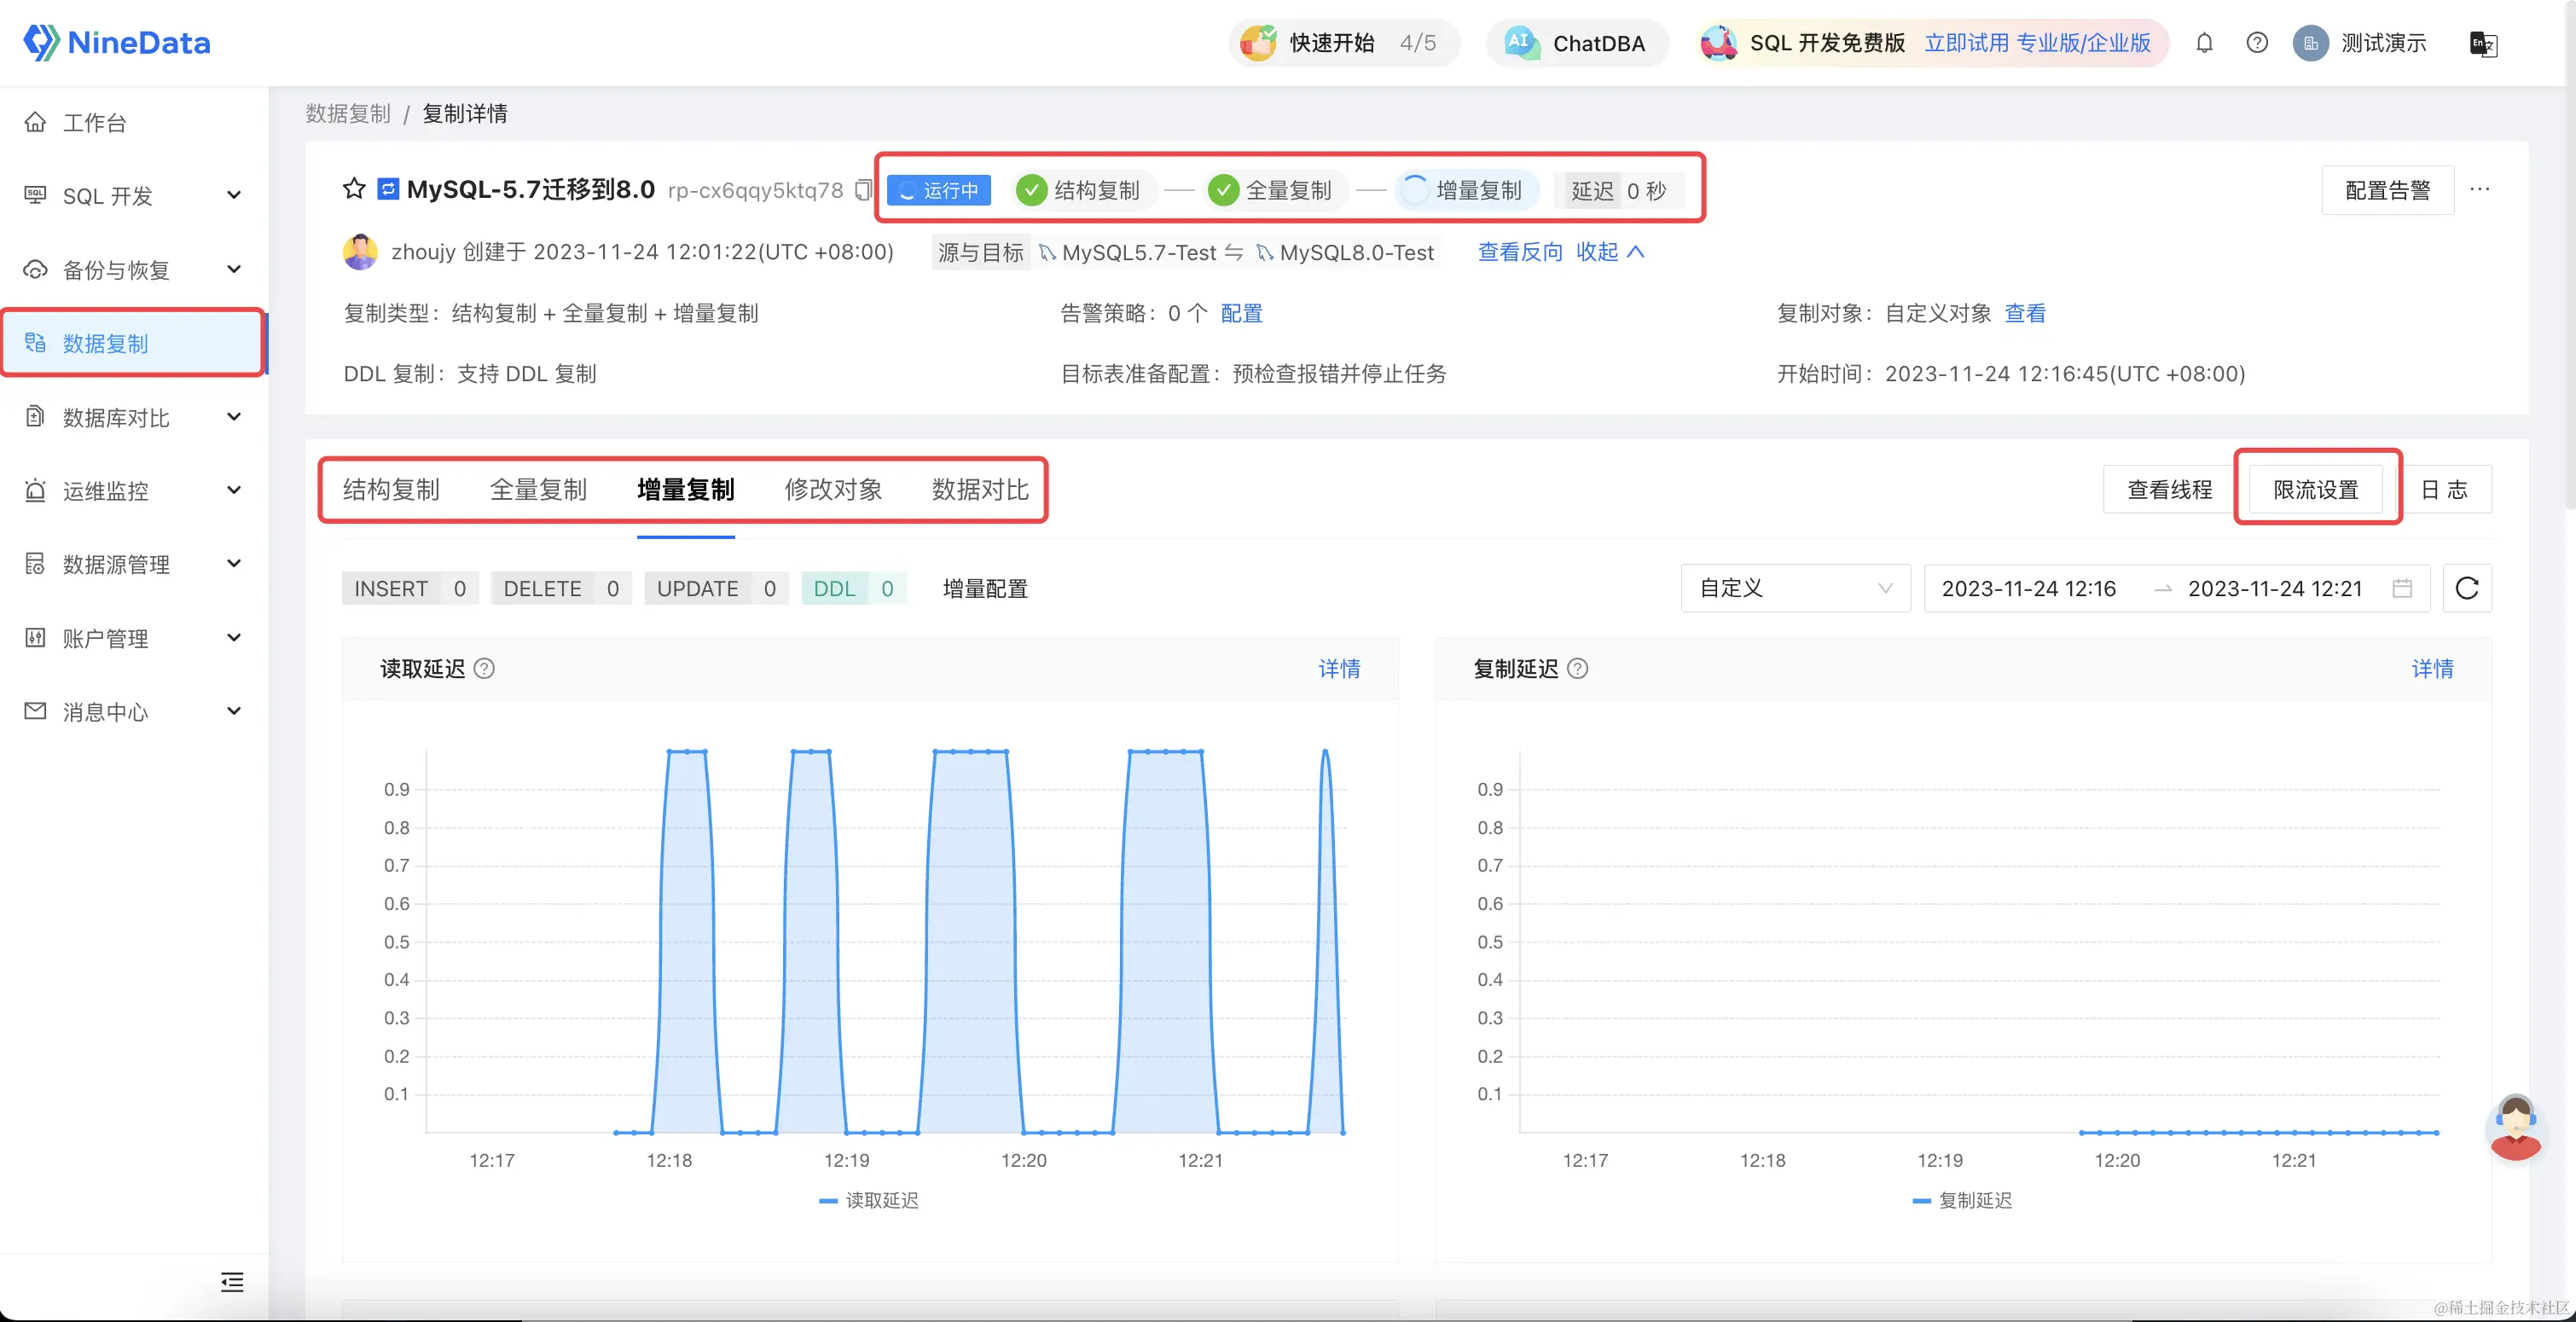Collapse the sidebar with the bottom icon
The width and height of the screenshot is (2576, 1322).
click(231, 1282)
